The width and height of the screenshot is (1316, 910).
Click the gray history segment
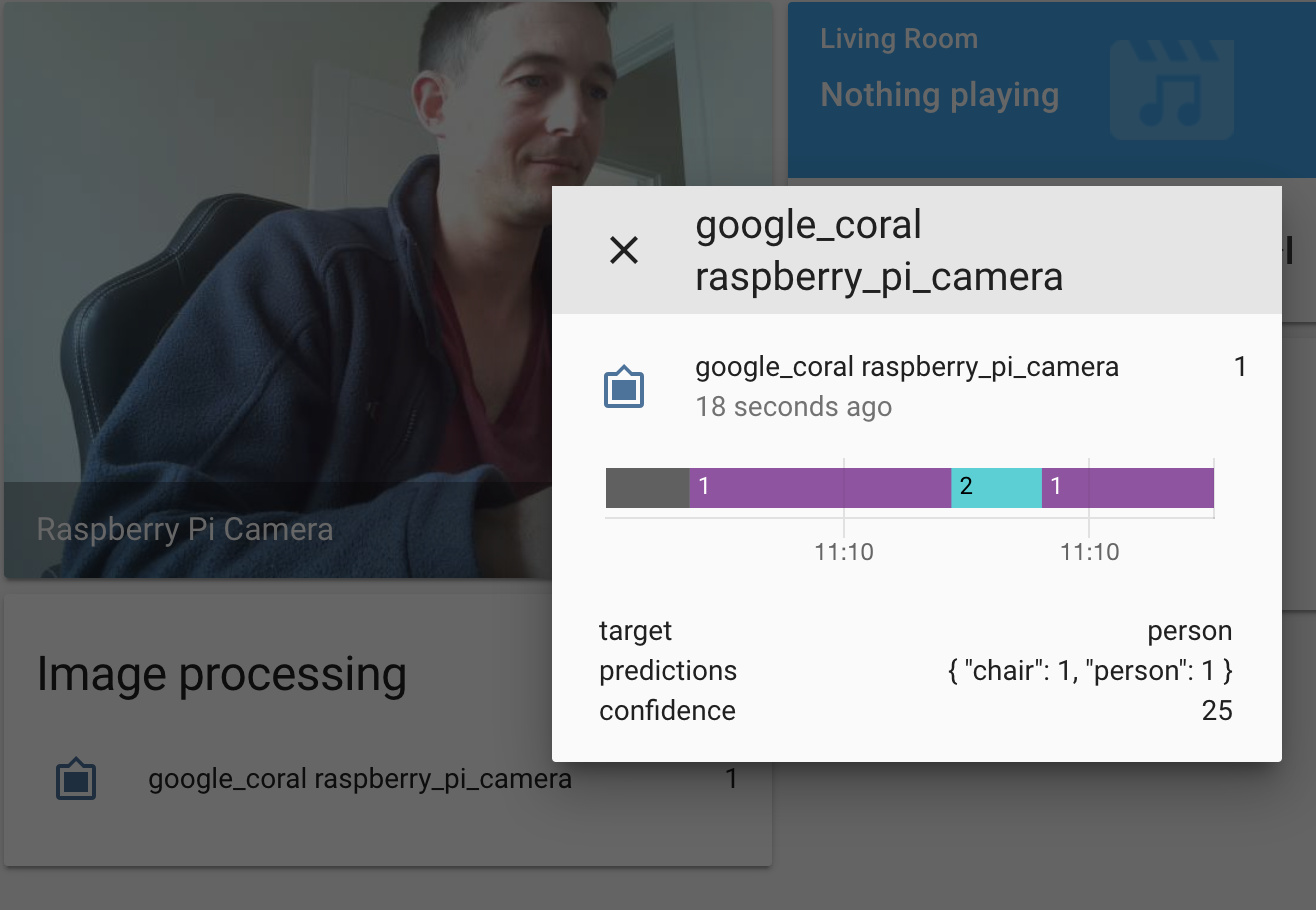(648, 487)
